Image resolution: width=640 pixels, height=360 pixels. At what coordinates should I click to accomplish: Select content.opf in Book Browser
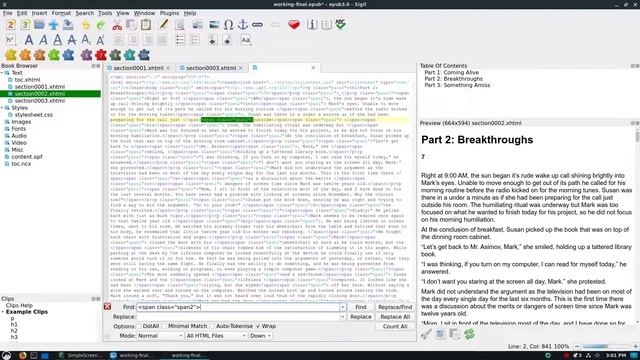pyautogui.click(x=27, y=157)
